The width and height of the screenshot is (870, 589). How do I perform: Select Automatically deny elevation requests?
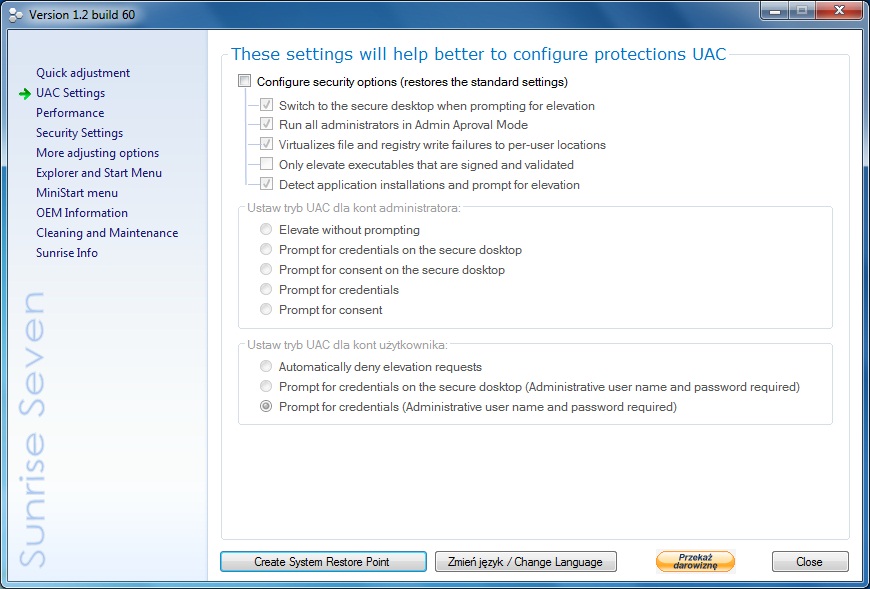[267, 367]
